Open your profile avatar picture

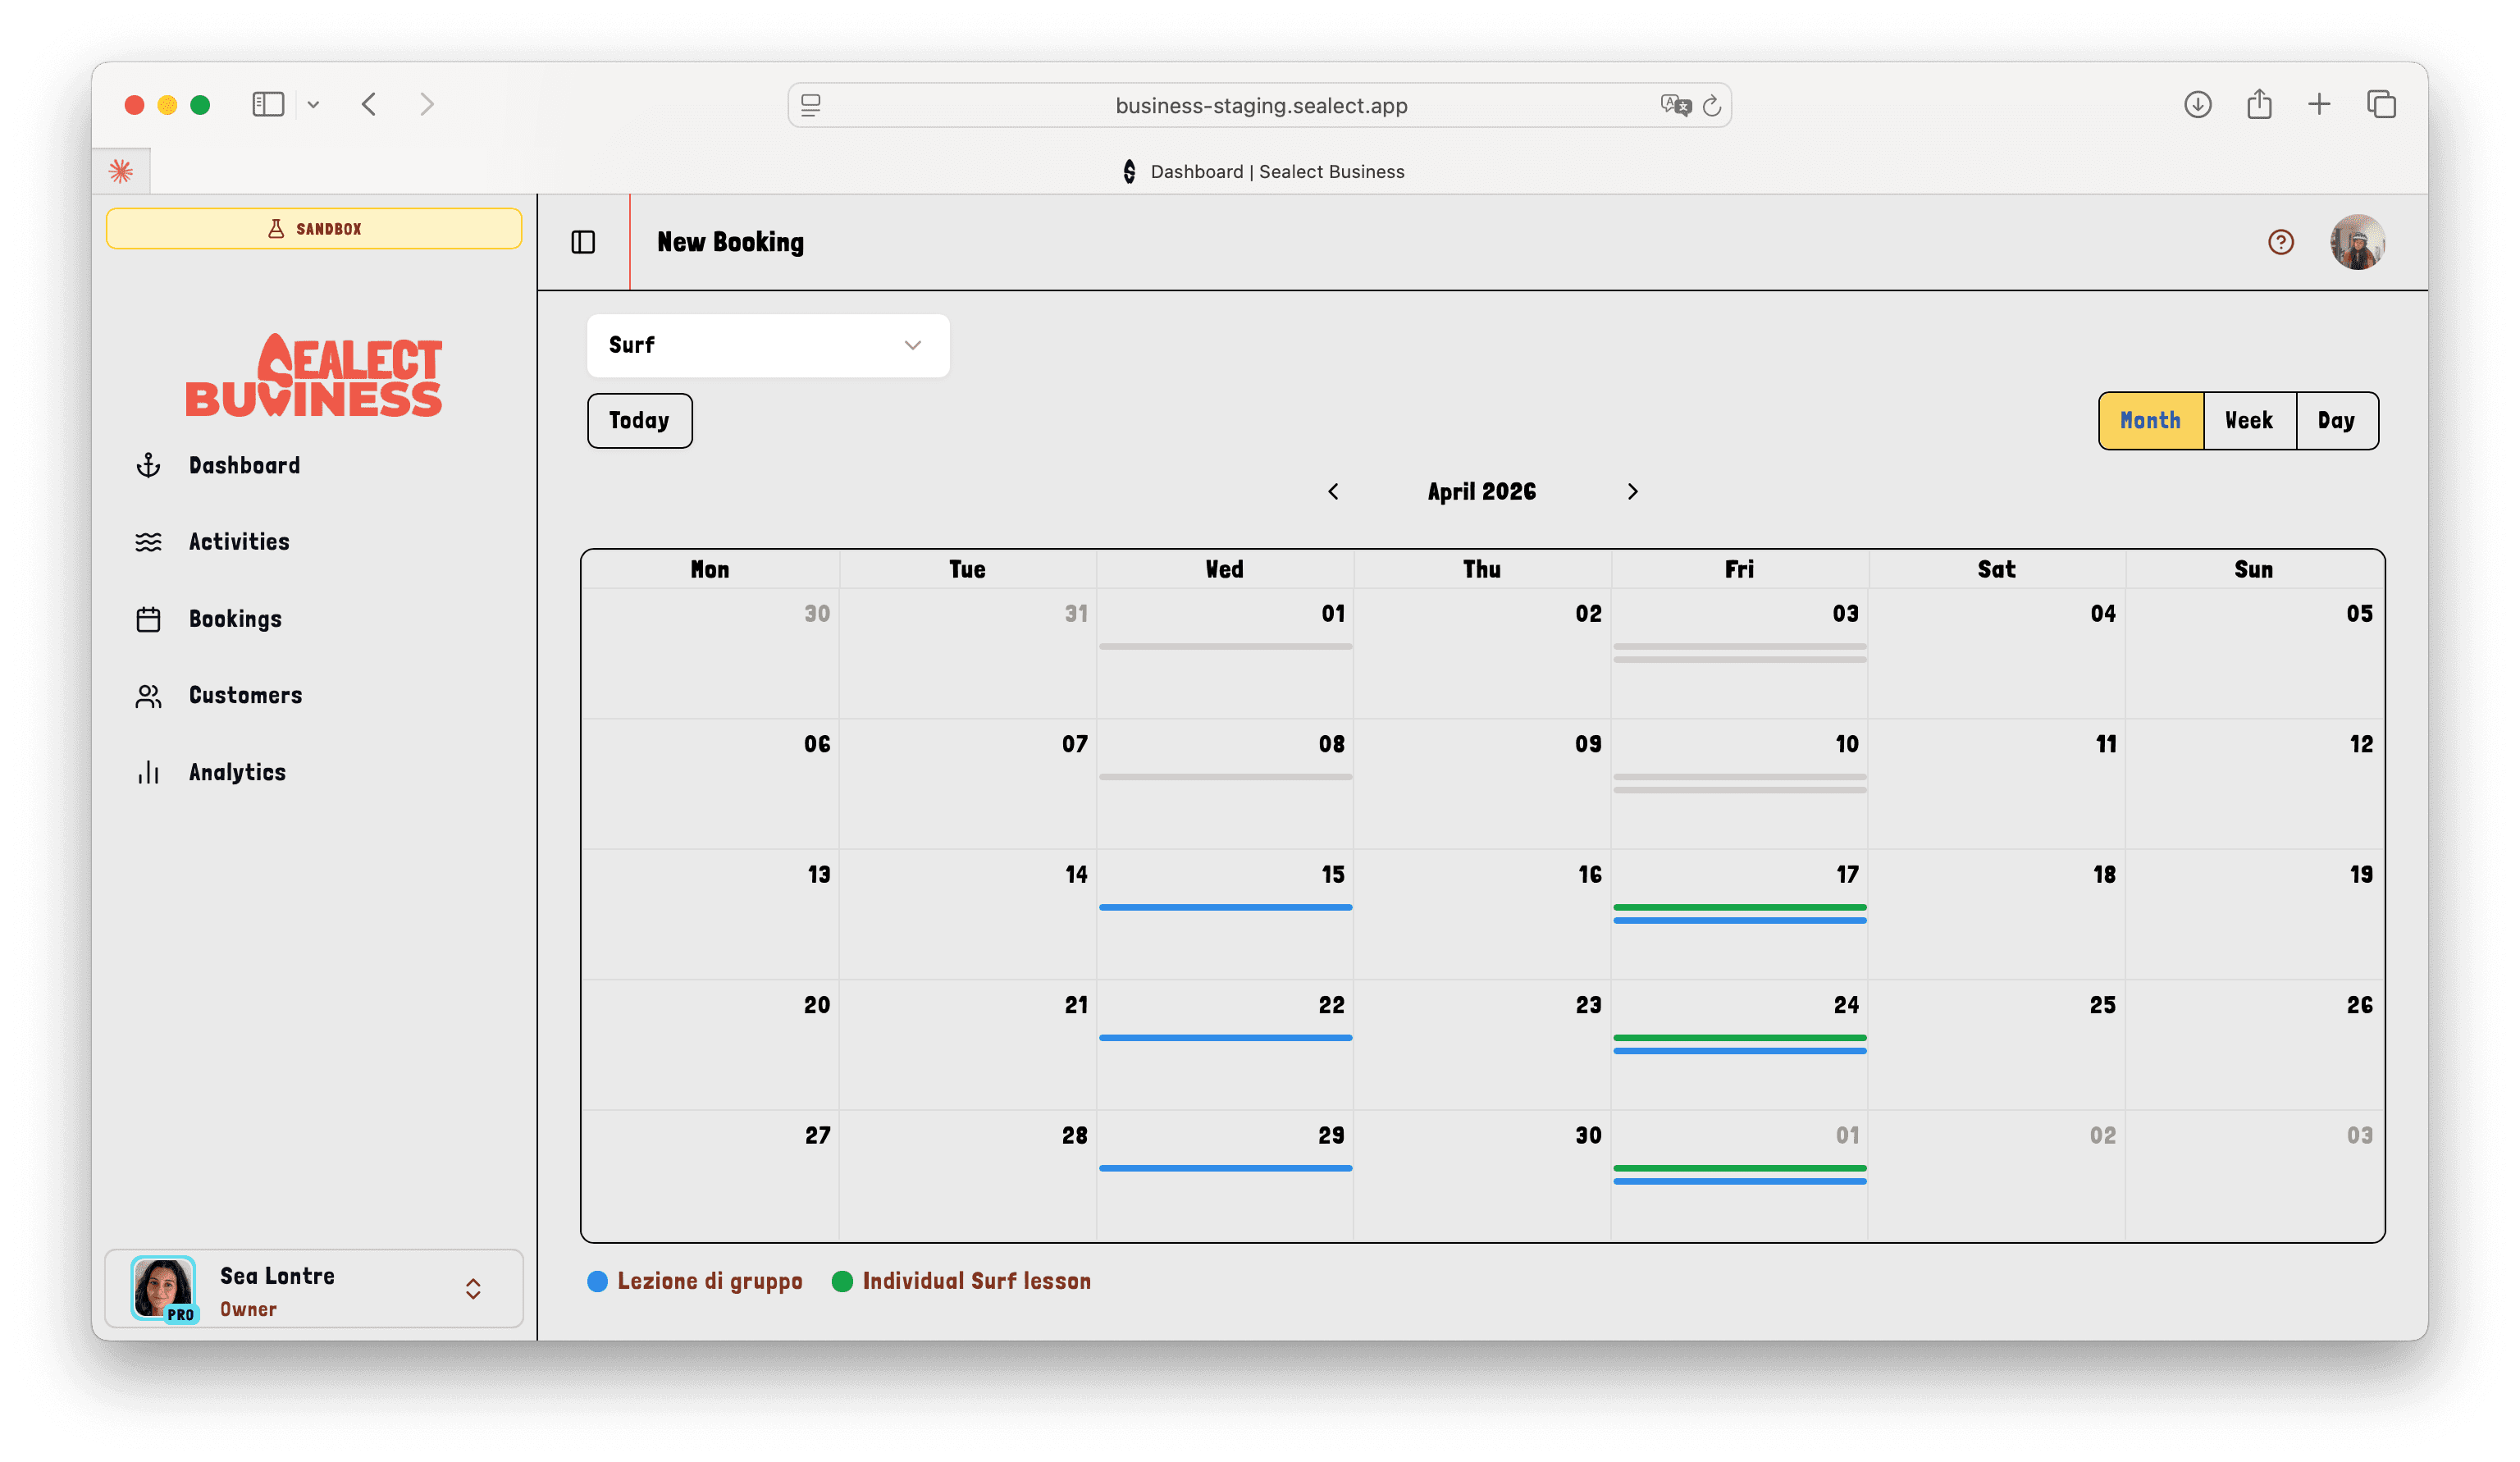[2357, 241]
